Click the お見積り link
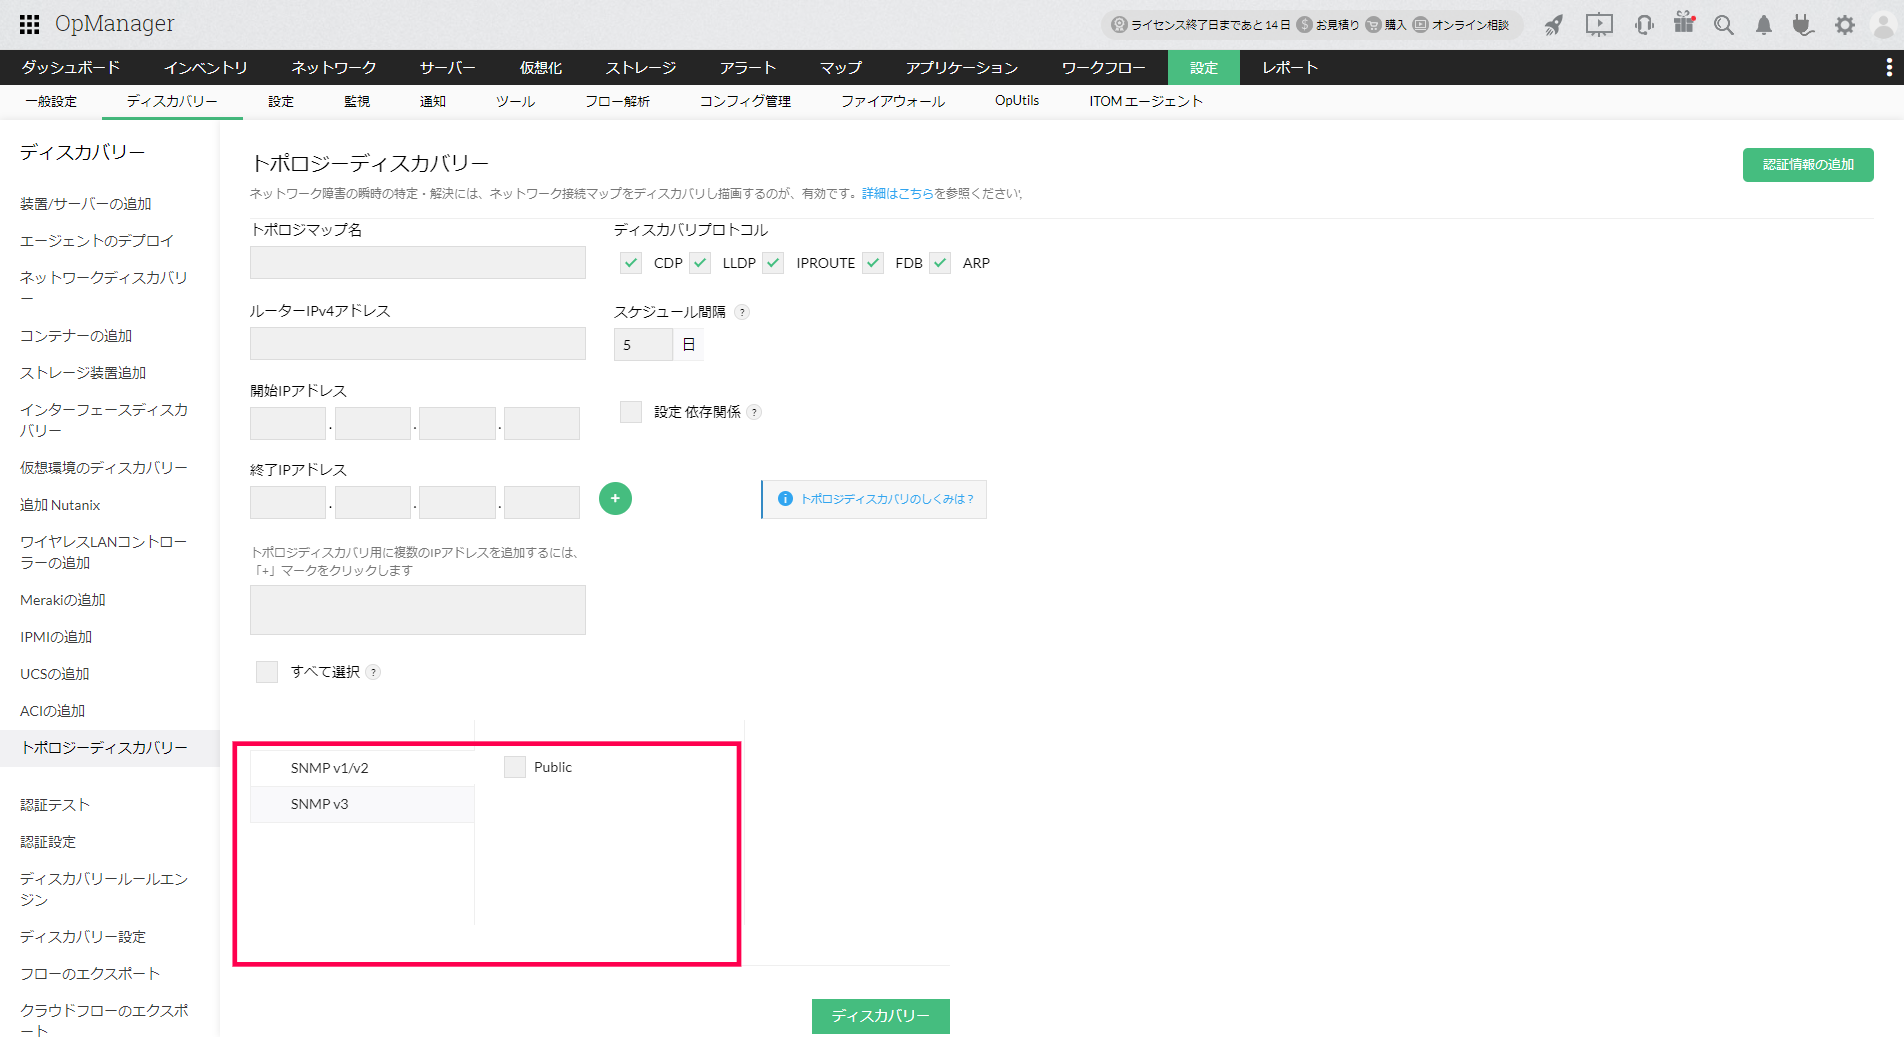This screenshot has height=1037, width=1904. (x=1338, y=25)
